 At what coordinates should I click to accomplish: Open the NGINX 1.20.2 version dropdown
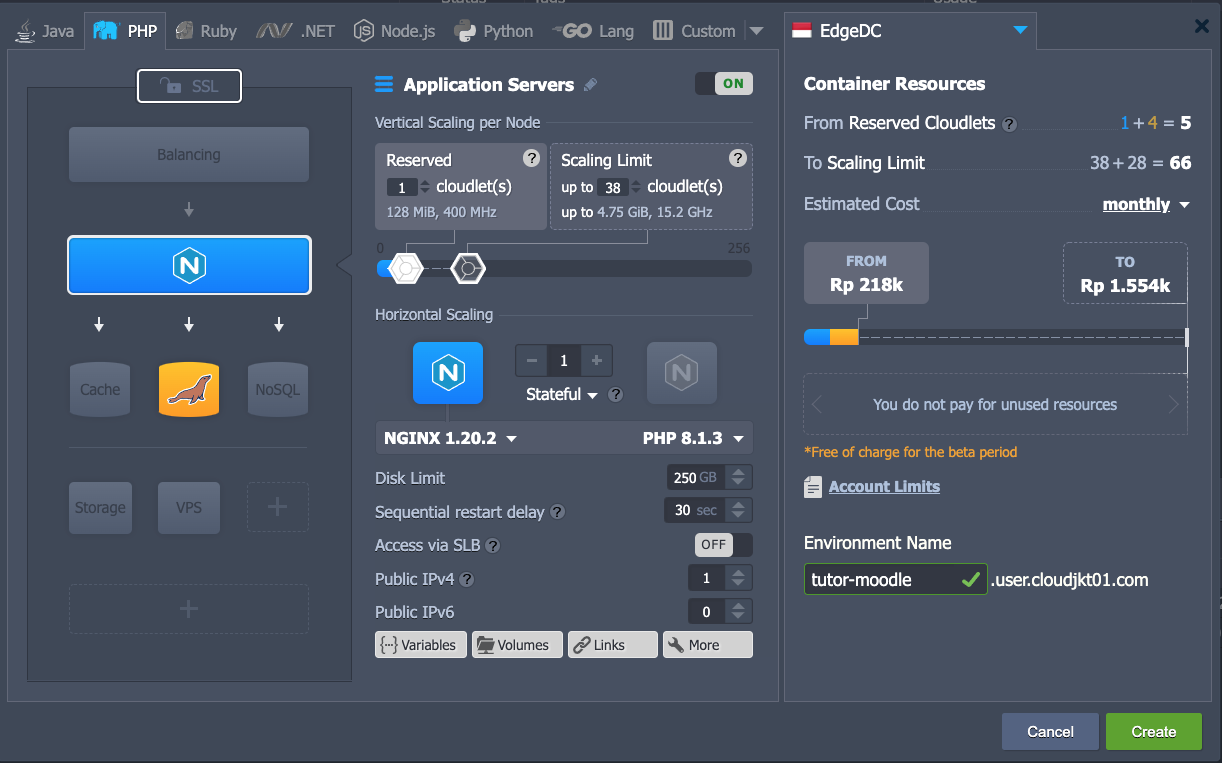click(x=450, y=438)
